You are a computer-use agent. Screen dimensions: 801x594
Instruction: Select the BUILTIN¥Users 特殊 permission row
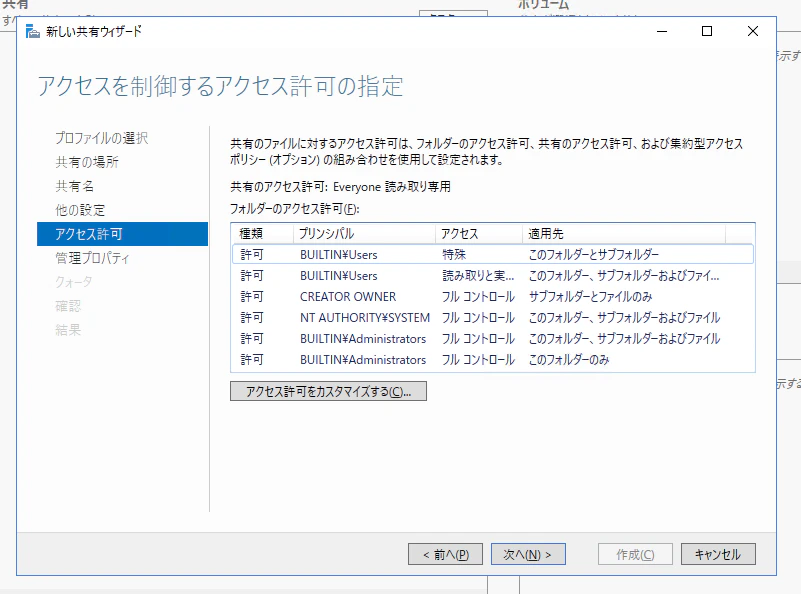tap(493, 254)
